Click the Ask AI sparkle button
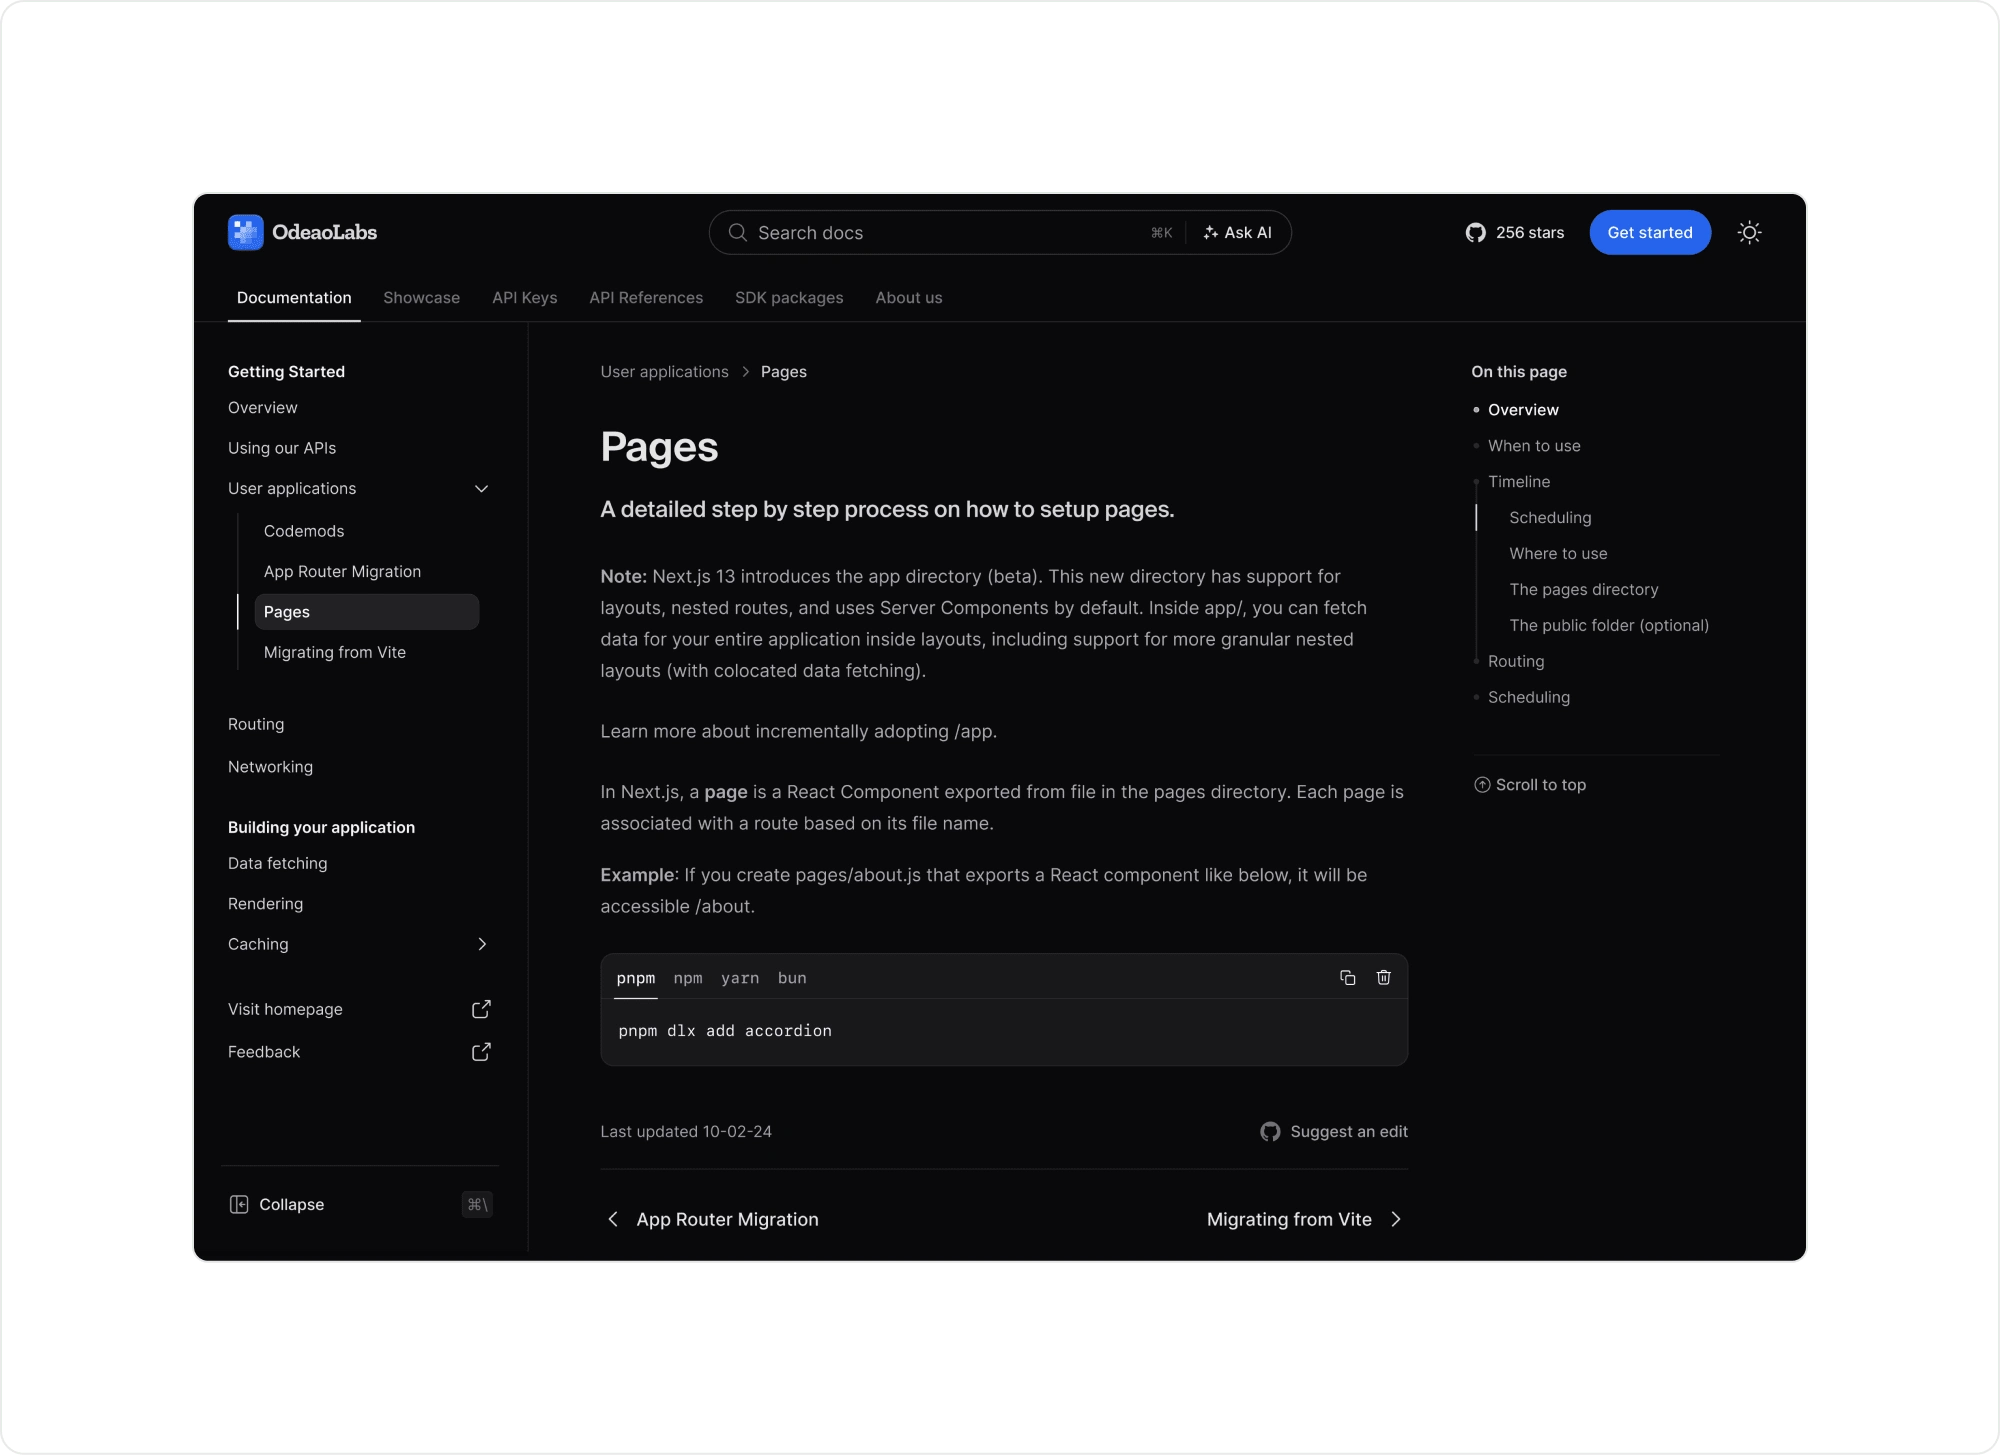2000x1455 pixels. pos(1238,232)
